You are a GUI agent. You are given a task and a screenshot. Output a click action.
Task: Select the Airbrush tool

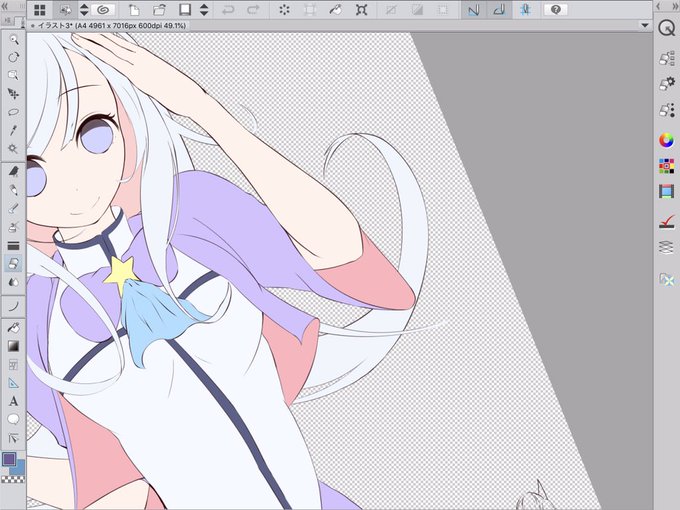[x=14, y=227]
